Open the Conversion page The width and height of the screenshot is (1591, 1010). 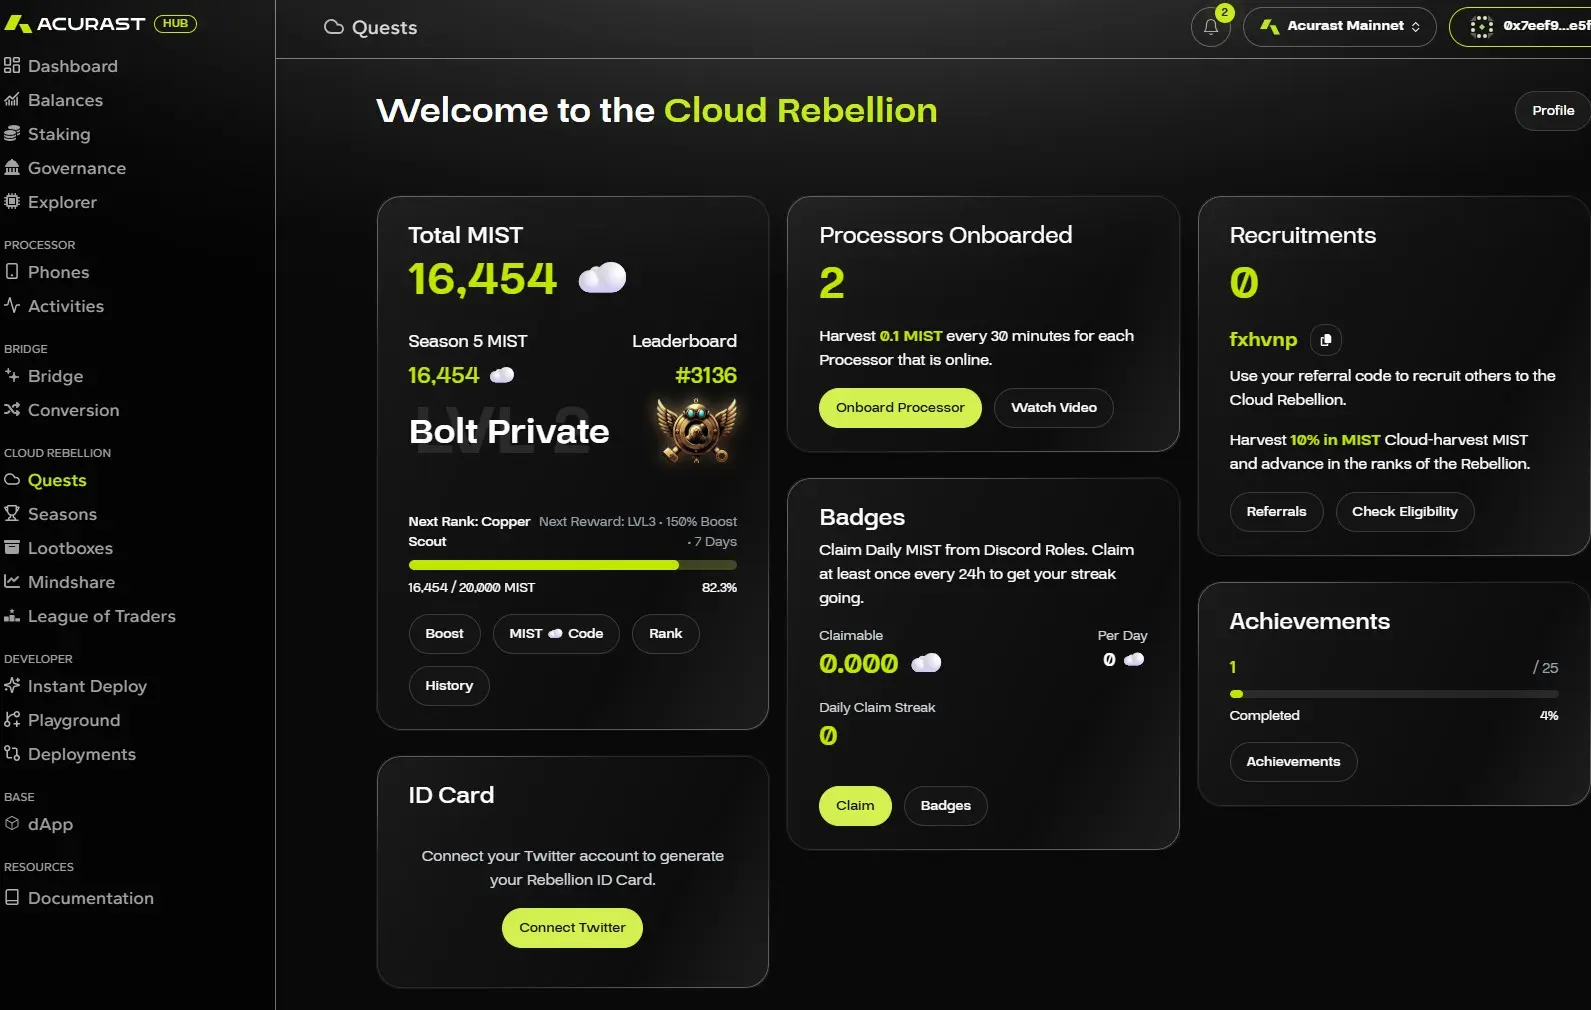pyautogui.click(x=73, y=410)
